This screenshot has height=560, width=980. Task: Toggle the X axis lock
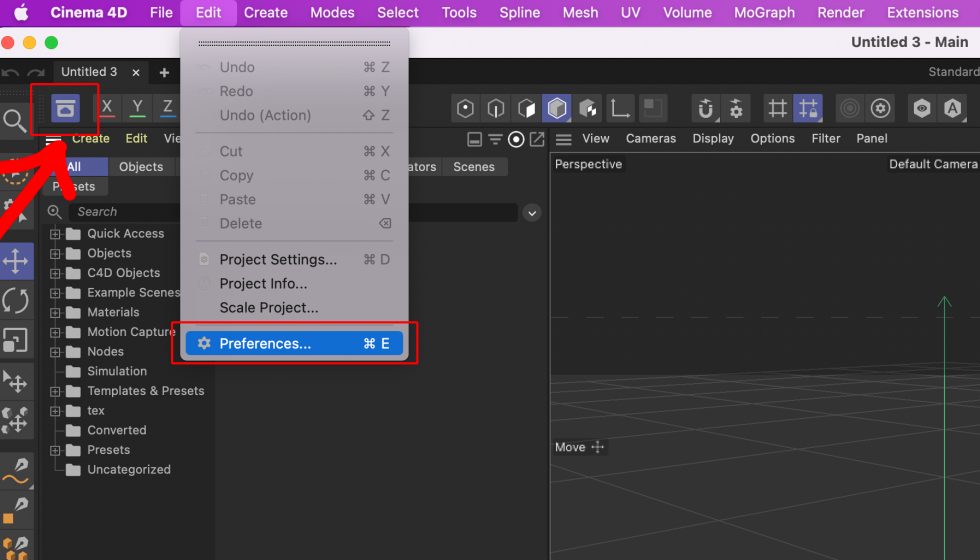pos(107,108)
